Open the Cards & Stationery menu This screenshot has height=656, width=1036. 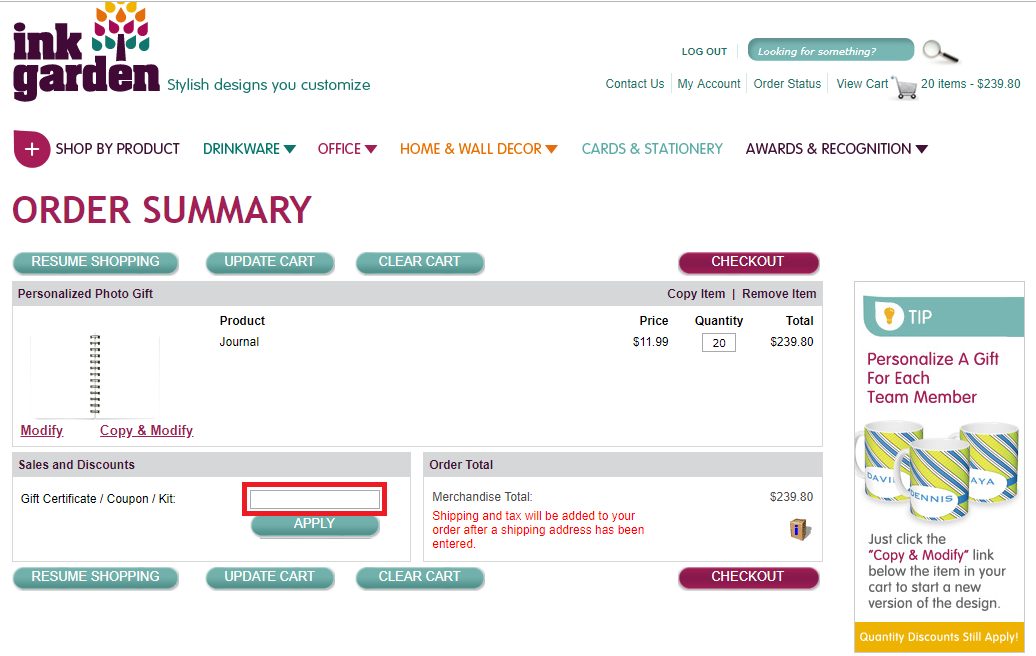(652, 149)
